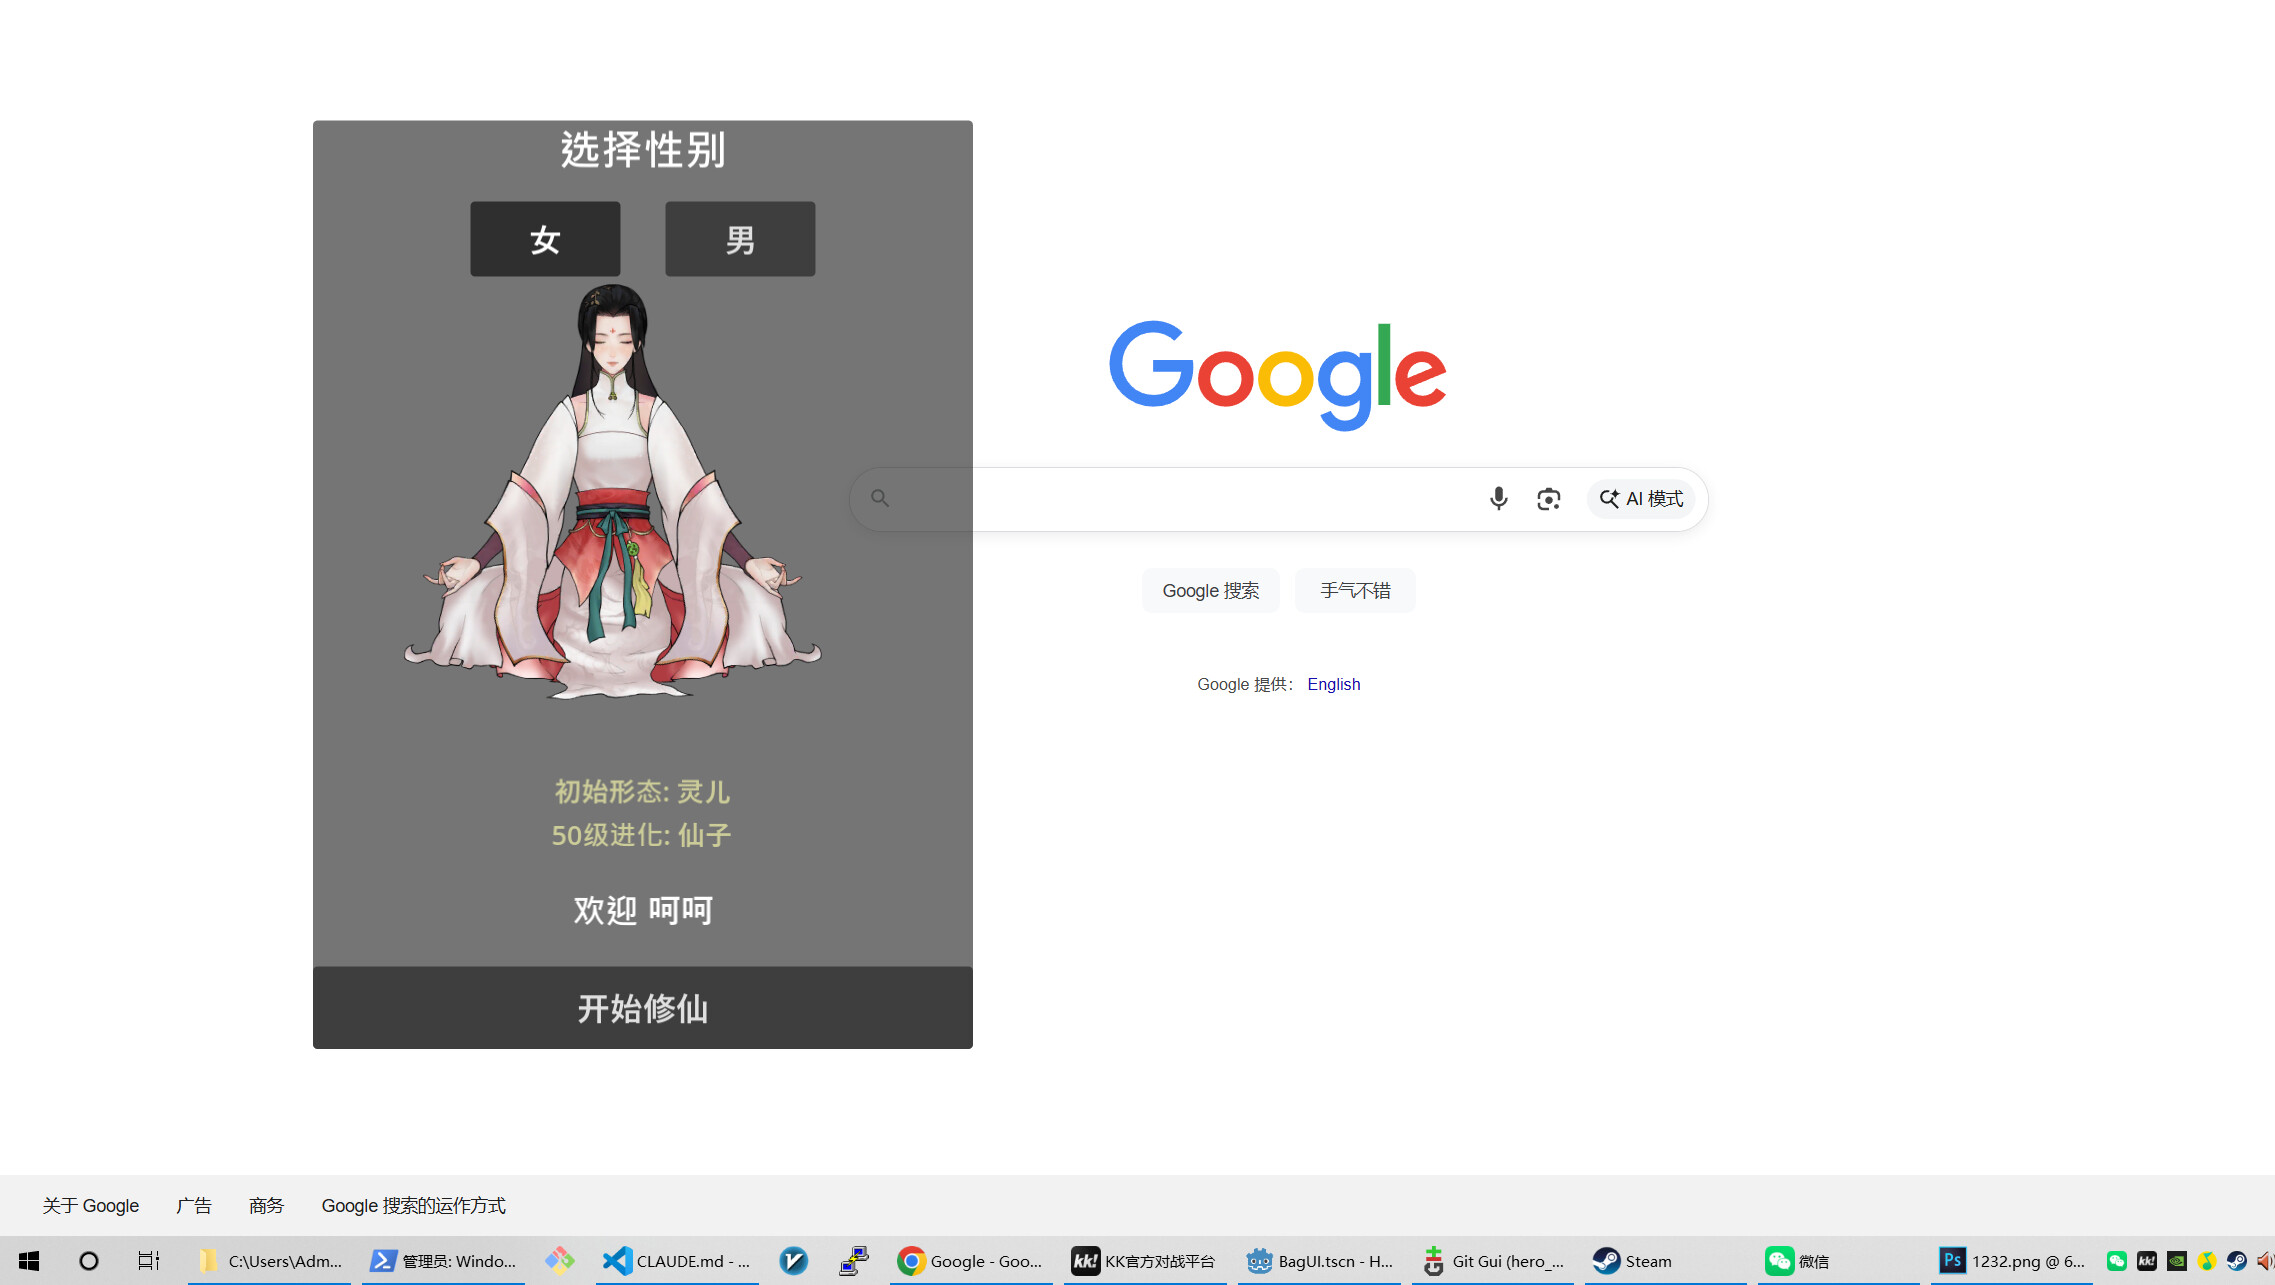Image resolution: width=2275 pixels, height=1285 pixels.
Task: Select the 男 gender option
Action: pyautogui.click(x=739, y=238)
